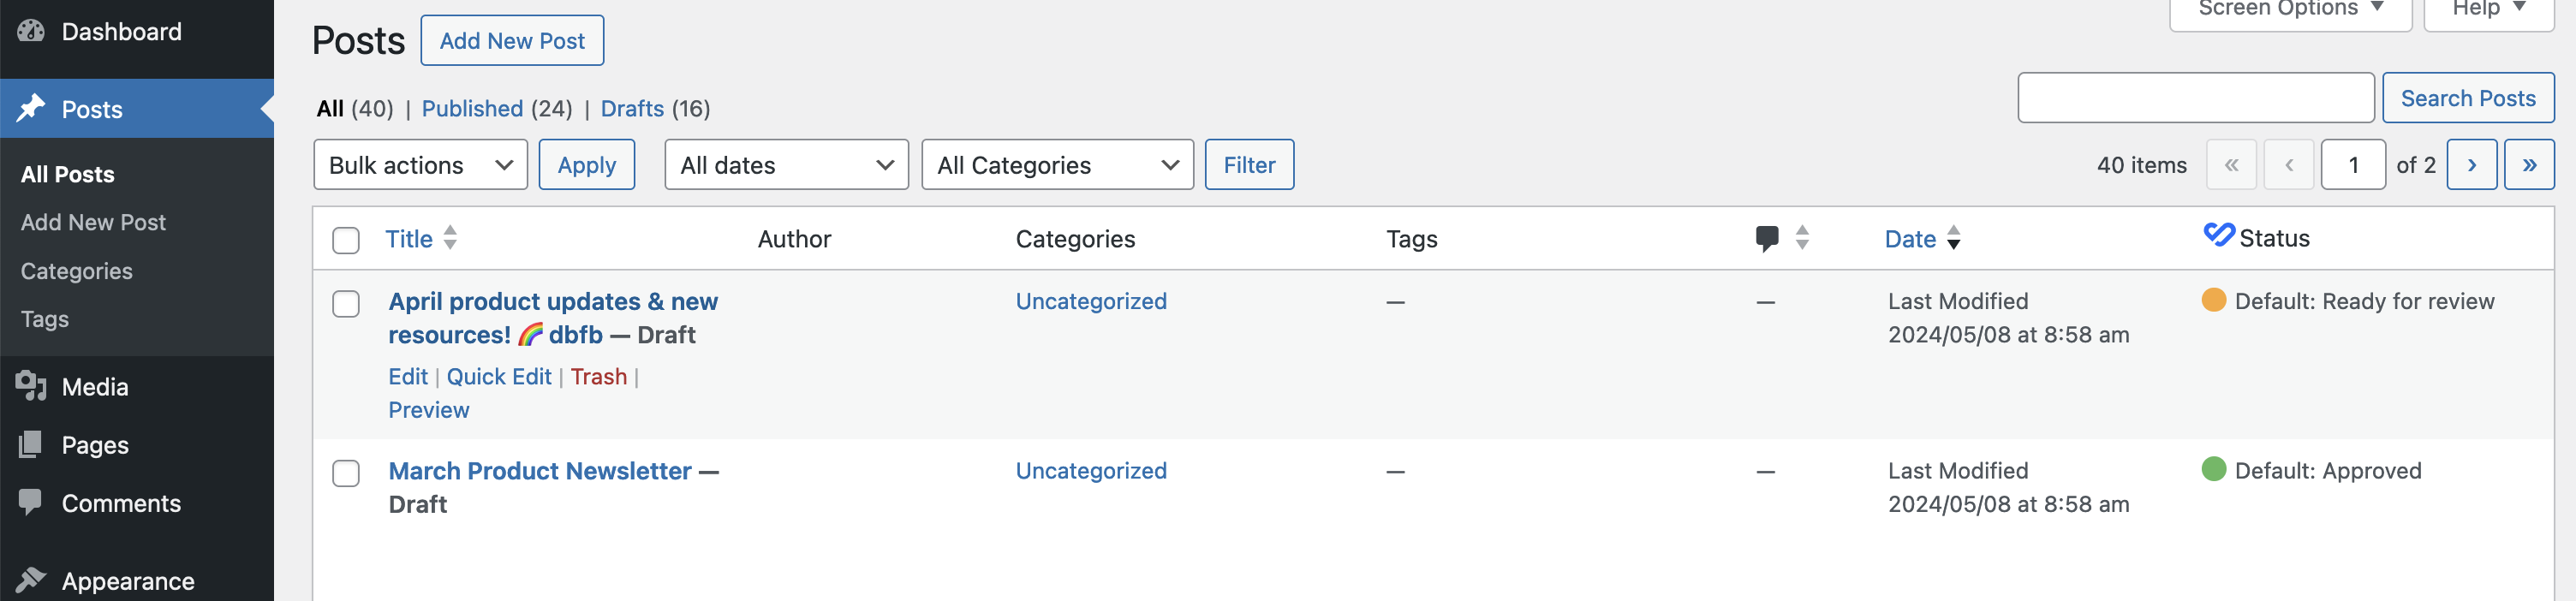Open the All Categories dropdown
Screen dimensions: 2576x601
(x=1057, y=164)
